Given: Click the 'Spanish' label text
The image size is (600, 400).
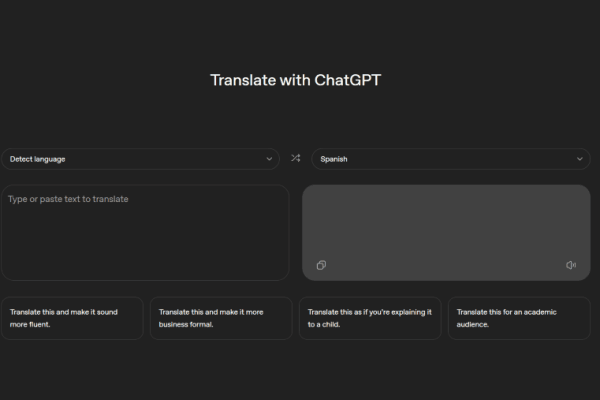Looking at the screenshot, I should (334, 159).
